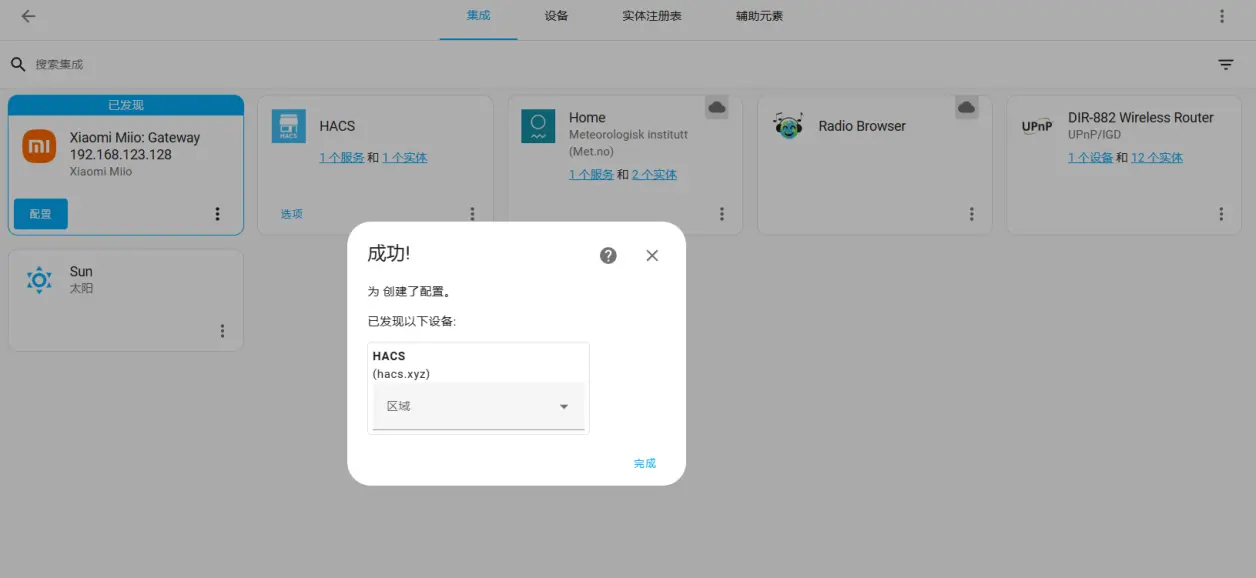Open Xiaomi Miio card three-dot menu

217,214
